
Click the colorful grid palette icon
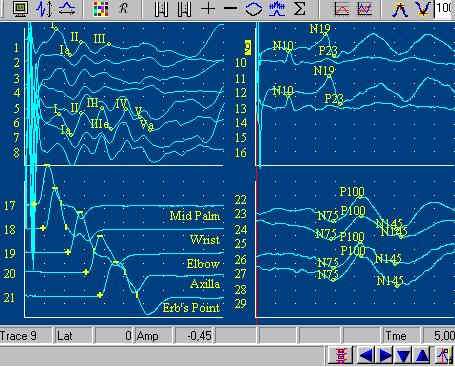[x=101, y=9]
